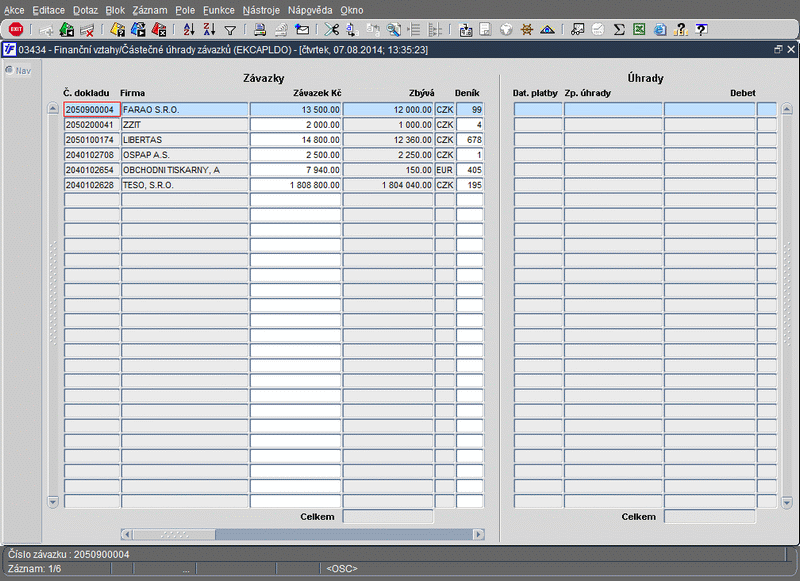This screenshot has width=800, height=581.
Task: Click the scissors cut icon
Action: point(332,30)
